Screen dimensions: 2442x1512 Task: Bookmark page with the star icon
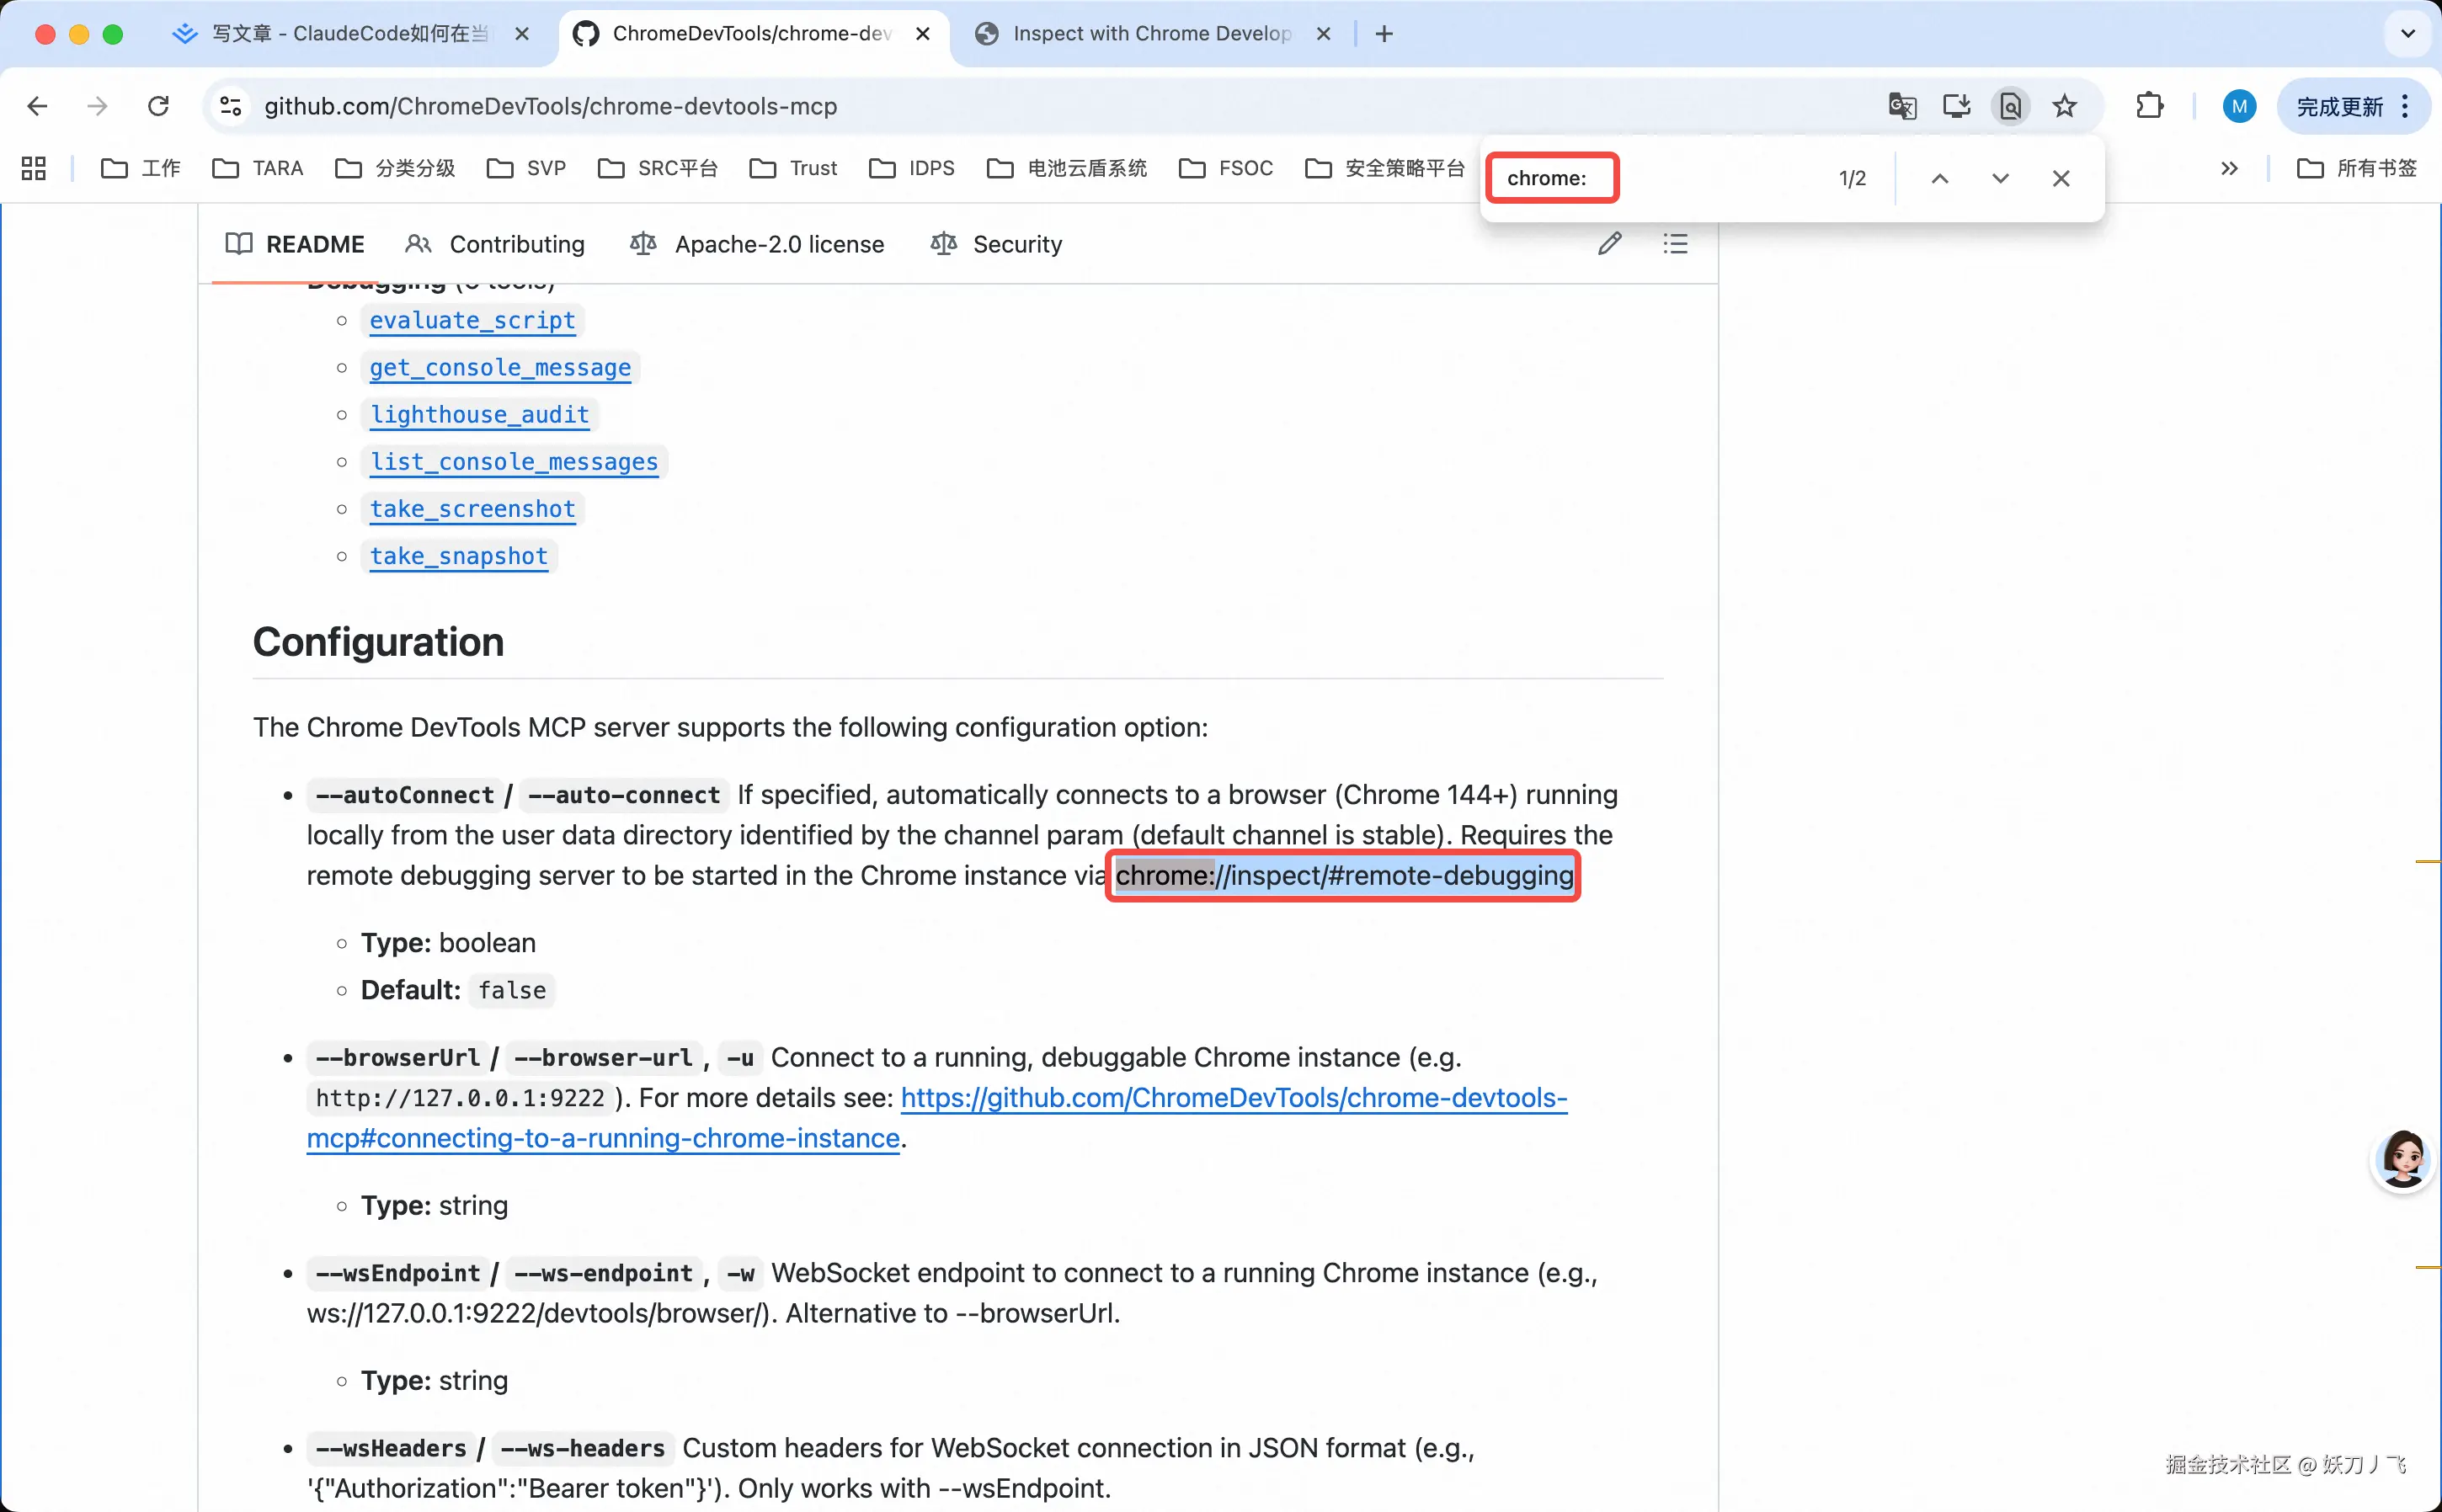(2064, 106)
